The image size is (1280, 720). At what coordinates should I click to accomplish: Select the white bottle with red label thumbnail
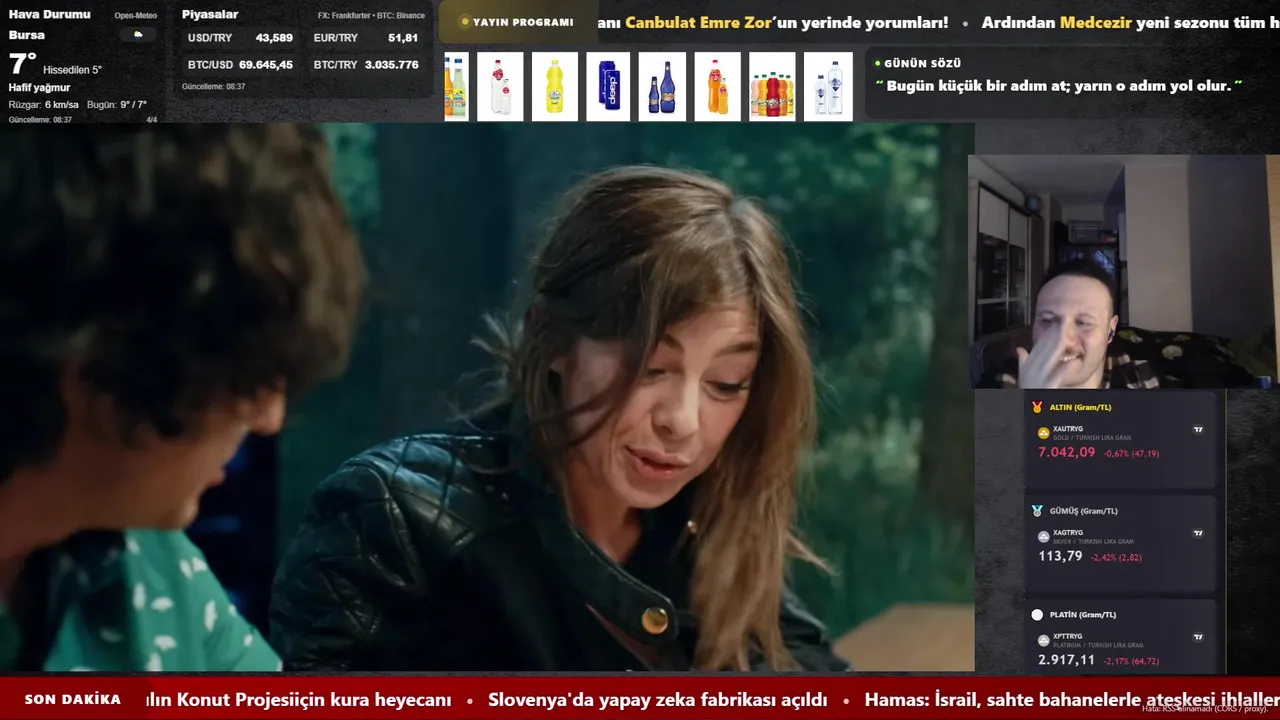[x=500, y=87]
